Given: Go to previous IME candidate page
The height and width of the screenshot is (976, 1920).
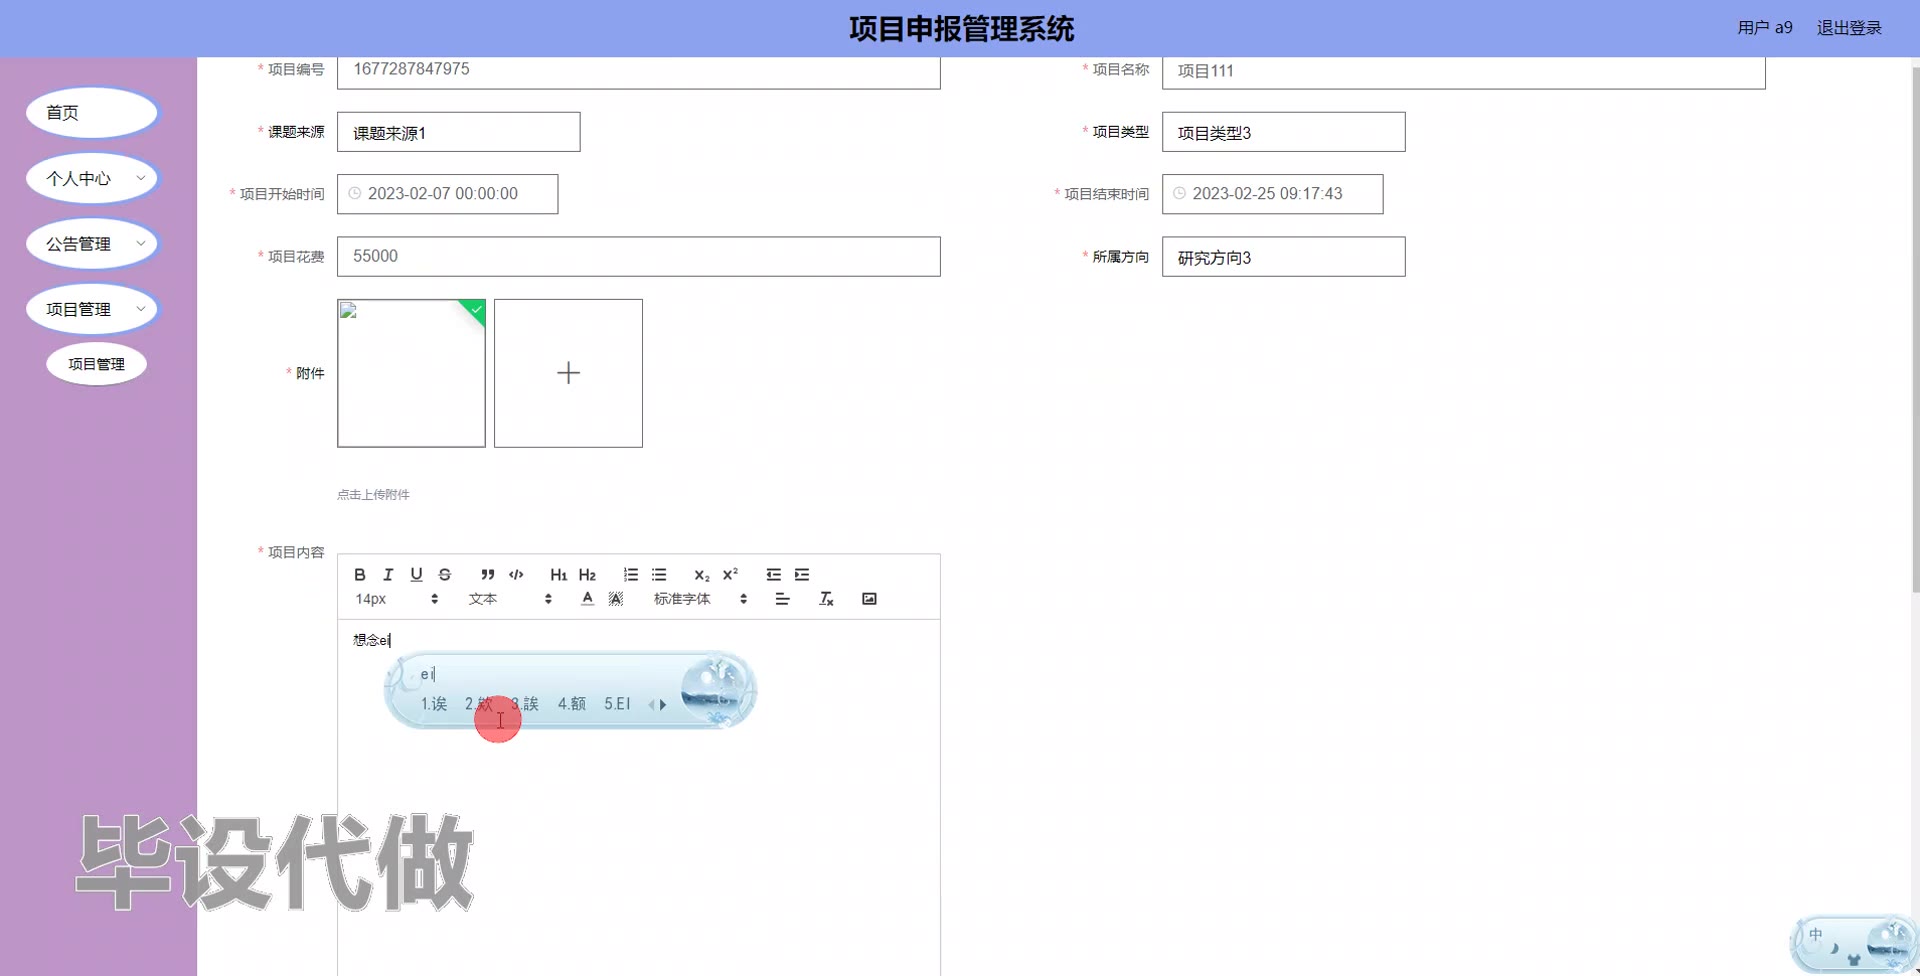Looking at the screenshot, I should tap(652, 705).
